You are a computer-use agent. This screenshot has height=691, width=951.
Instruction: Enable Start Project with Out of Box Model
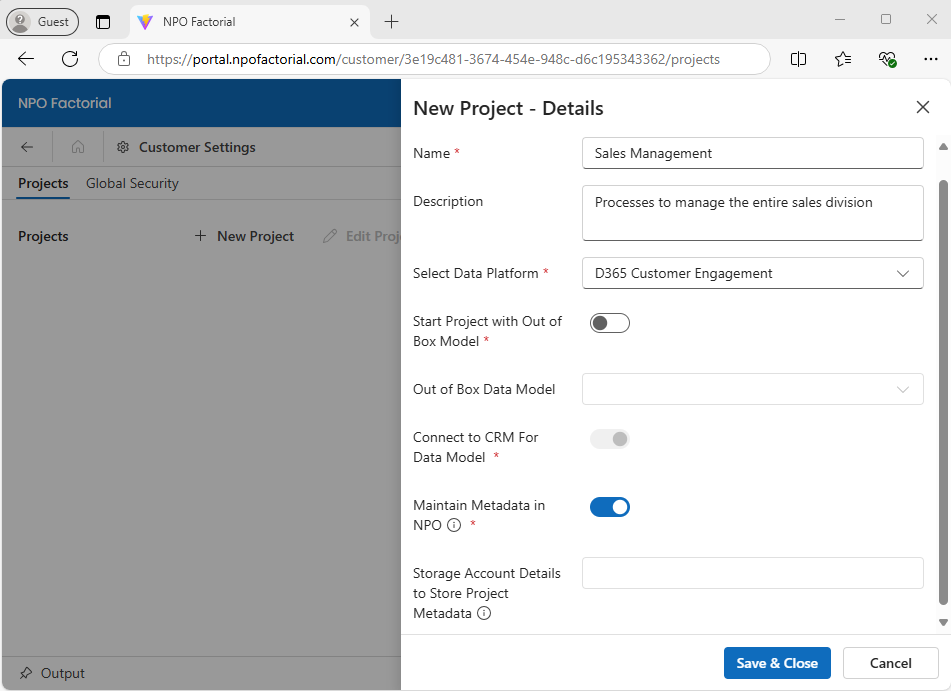609,323
